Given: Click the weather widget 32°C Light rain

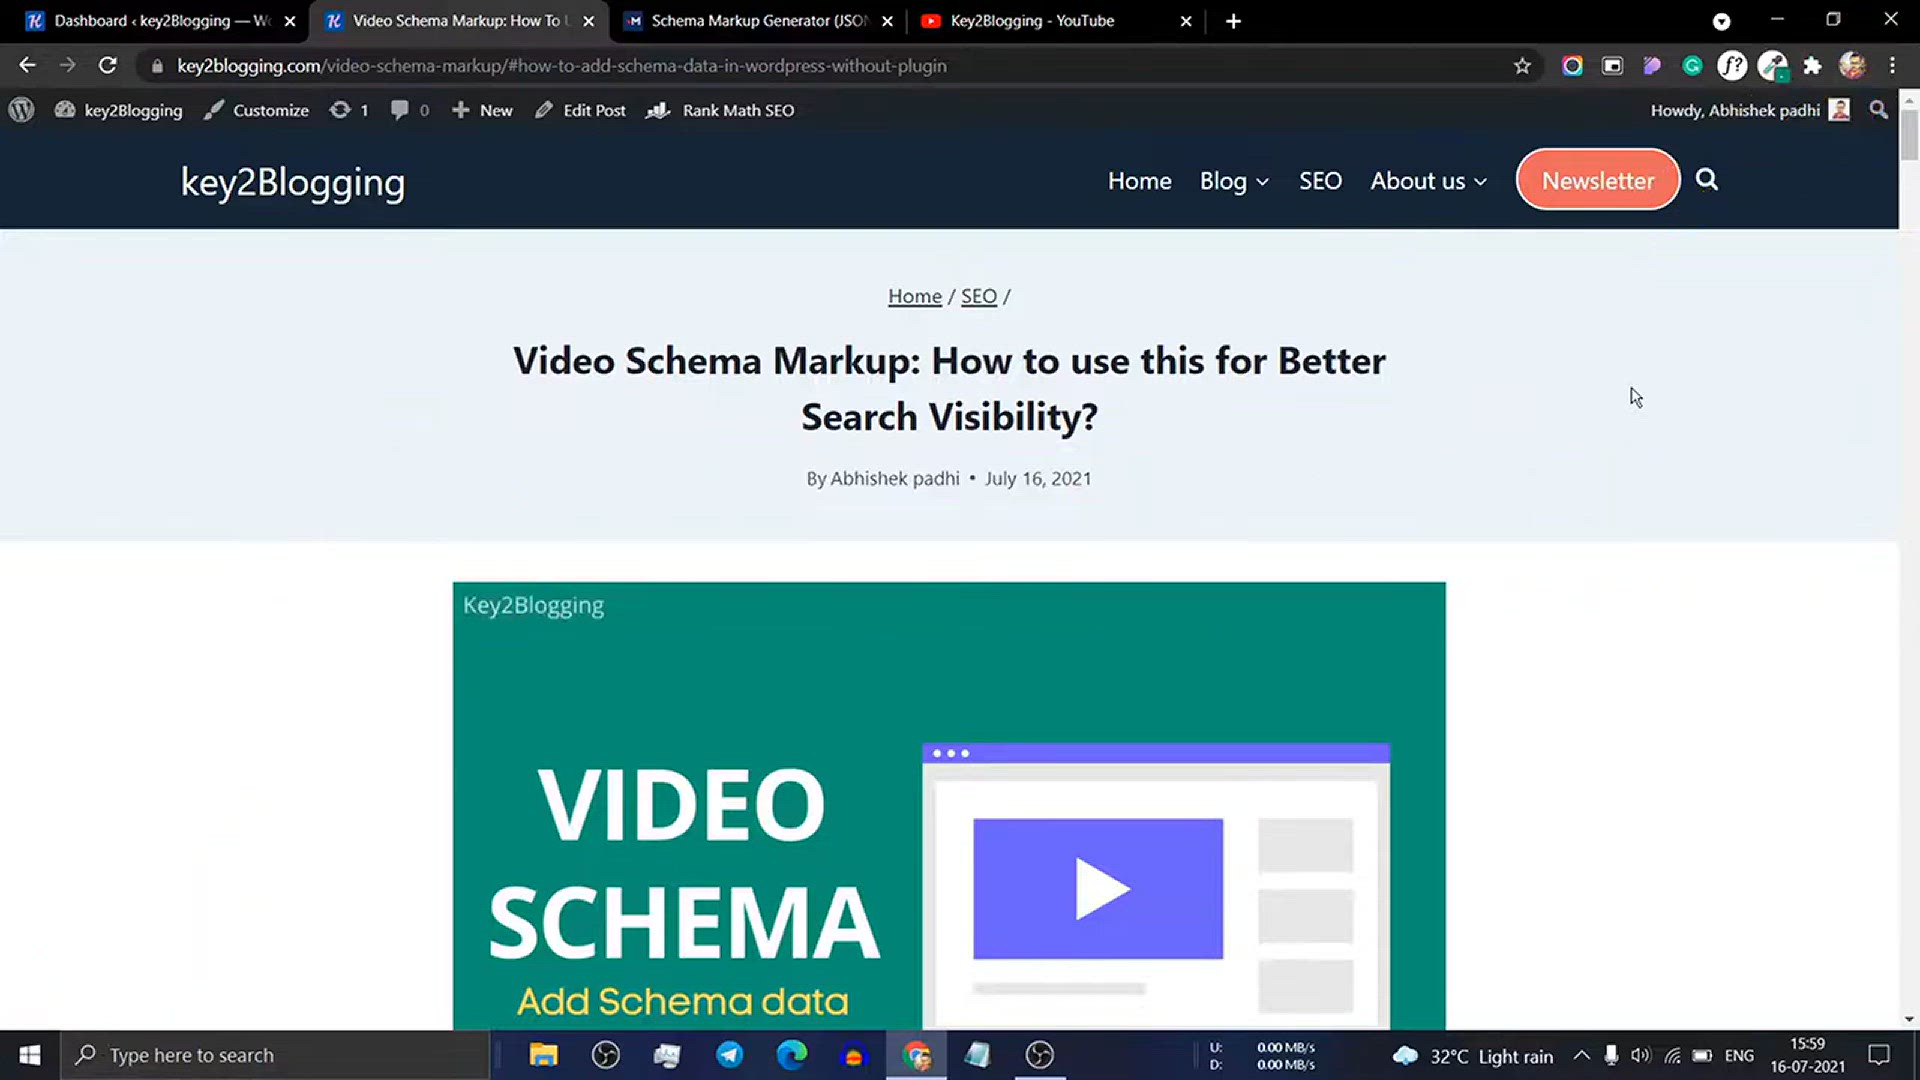Looking at the screenshot, I should coord(1474,1056).
